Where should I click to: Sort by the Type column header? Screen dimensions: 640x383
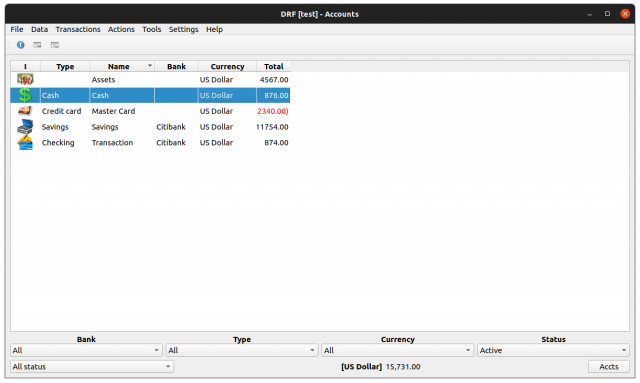coord(65,67)
